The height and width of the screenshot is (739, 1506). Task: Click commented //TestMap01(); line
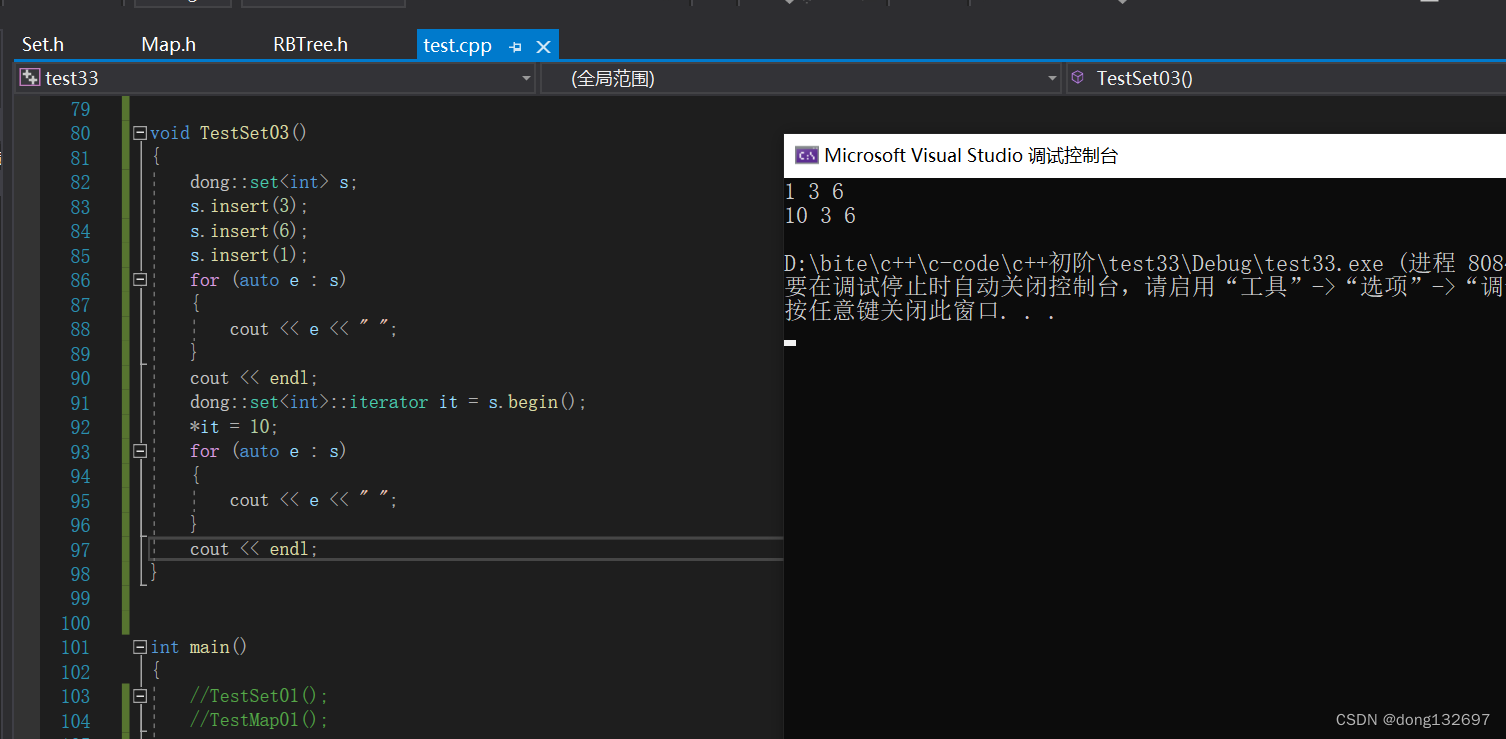point(259,721)
